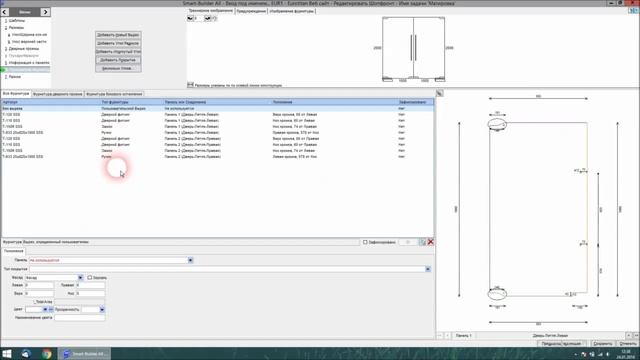Click the Сохранить button
Viewport: 640px width, 360px height.
pyautogui.click(x=602, y=344)
